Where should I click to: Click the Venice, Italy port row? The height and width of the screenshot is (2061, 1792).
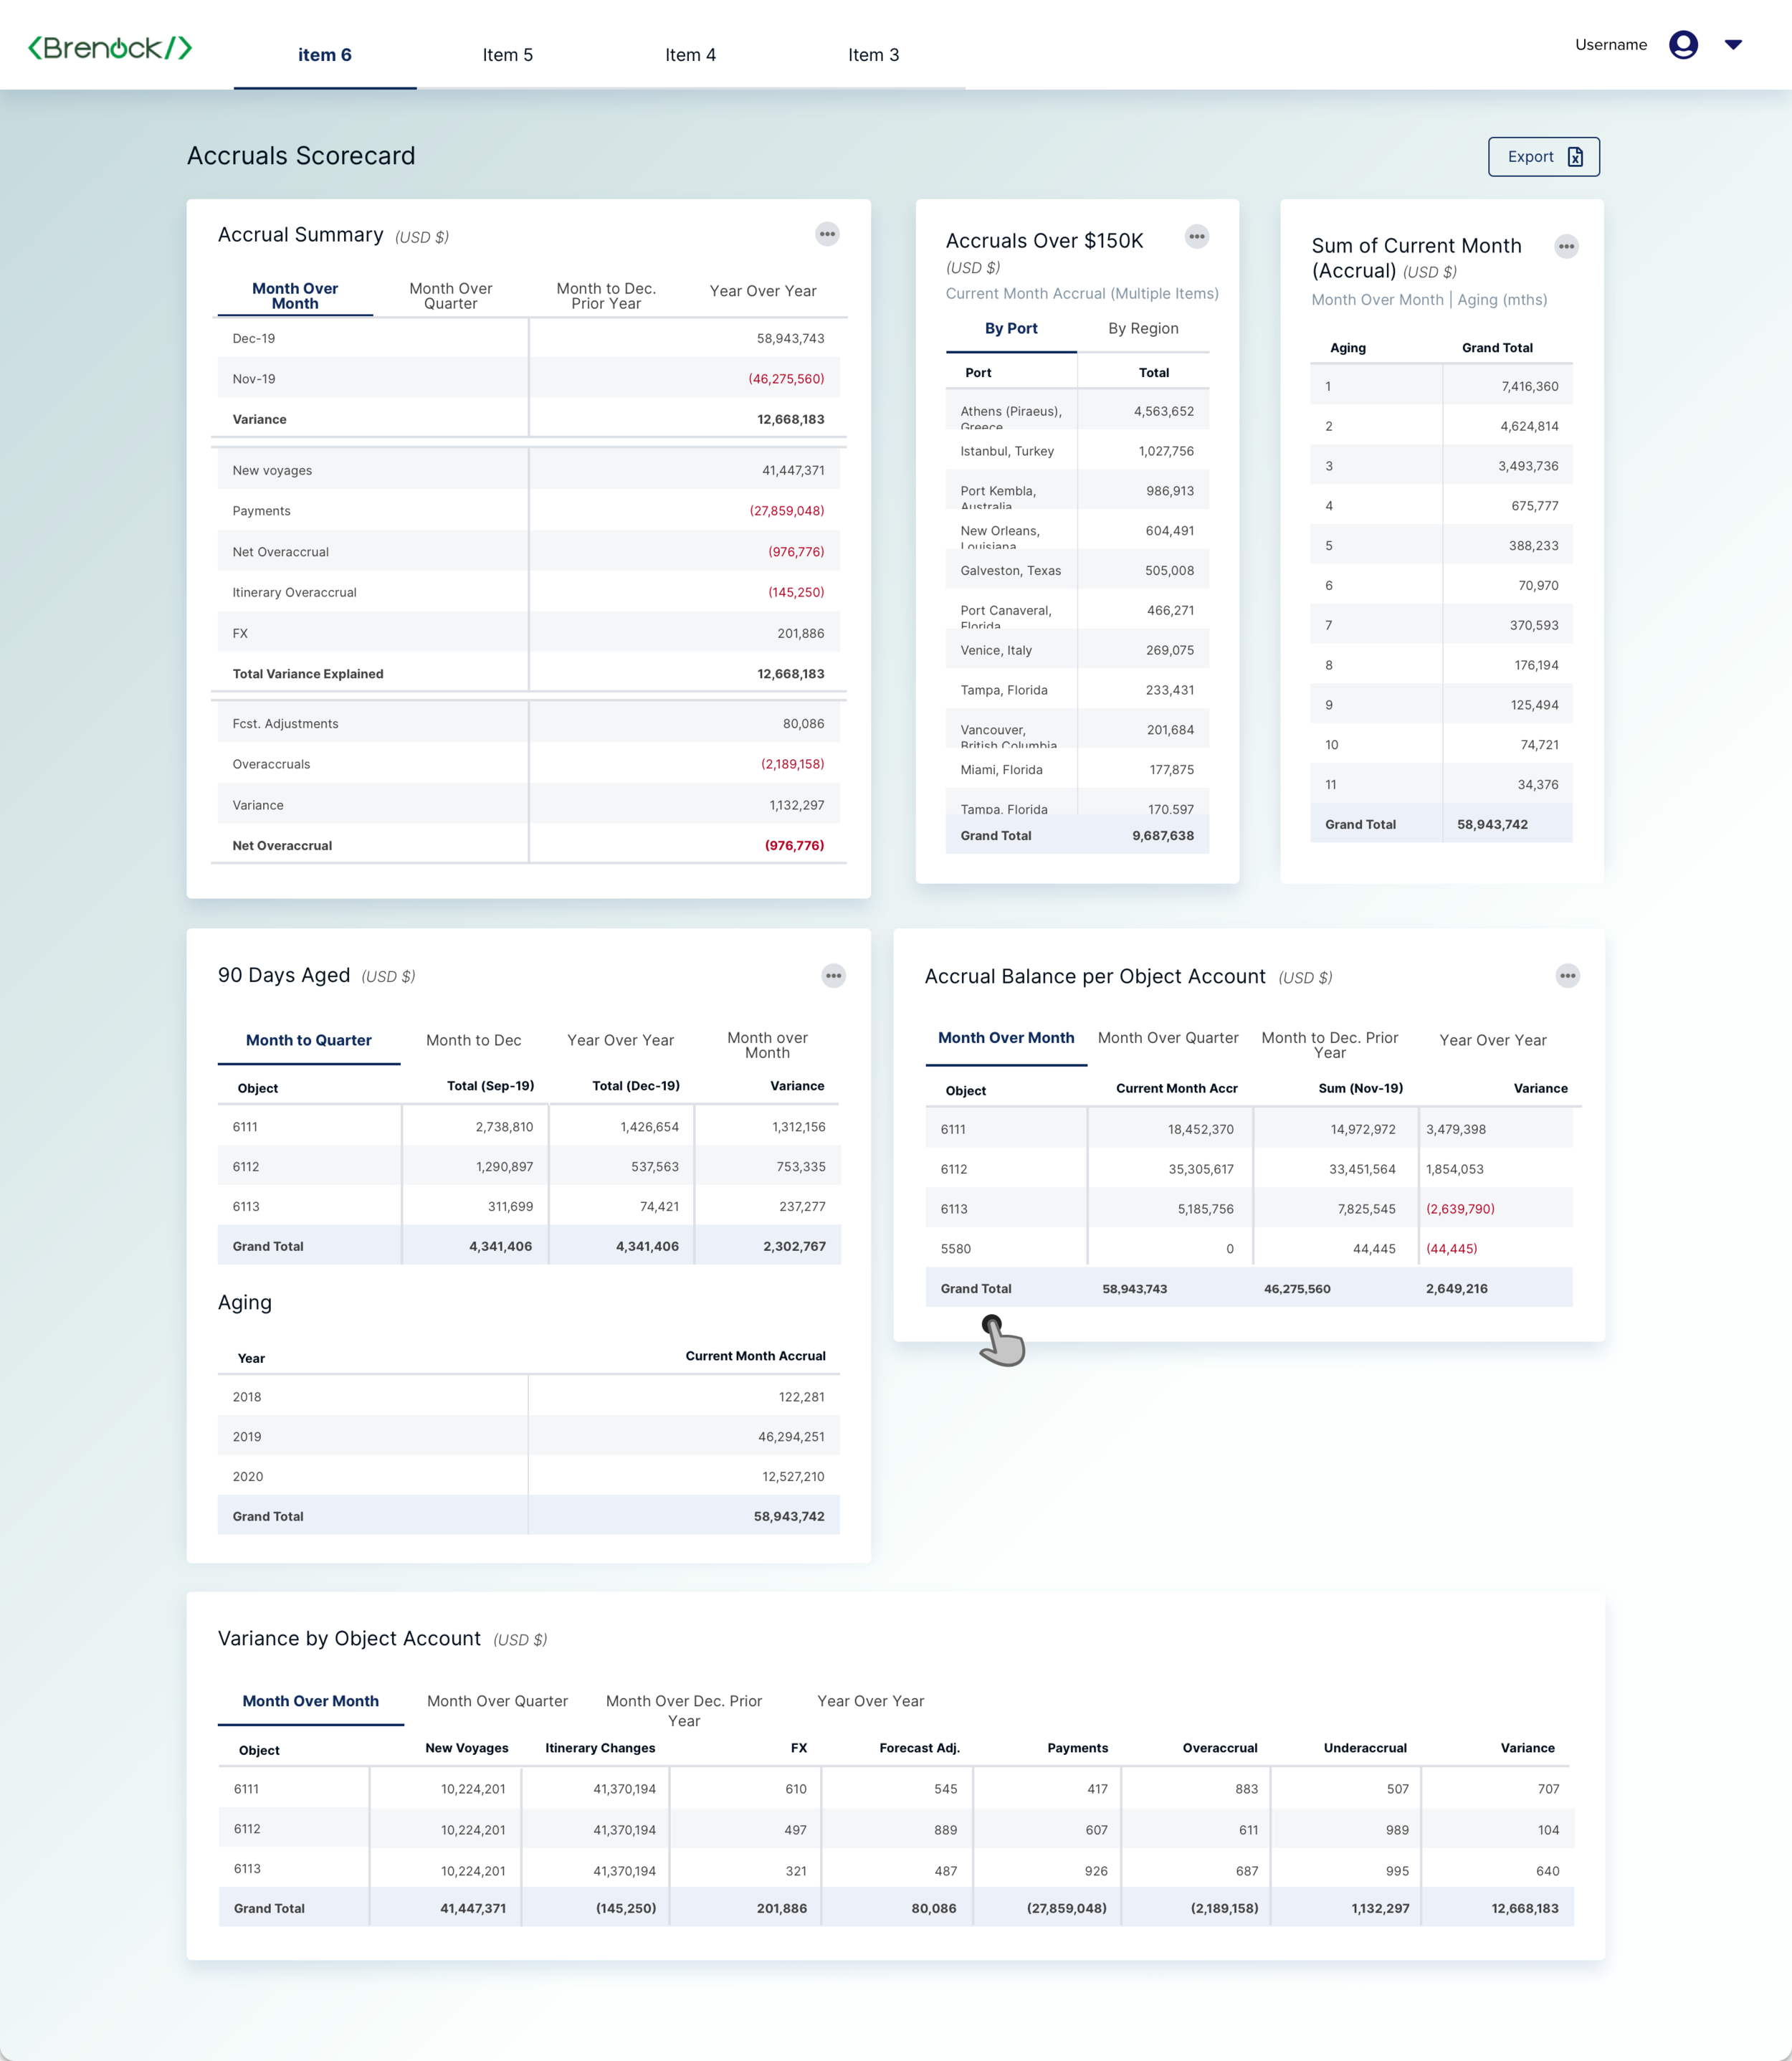(1077, 651)
